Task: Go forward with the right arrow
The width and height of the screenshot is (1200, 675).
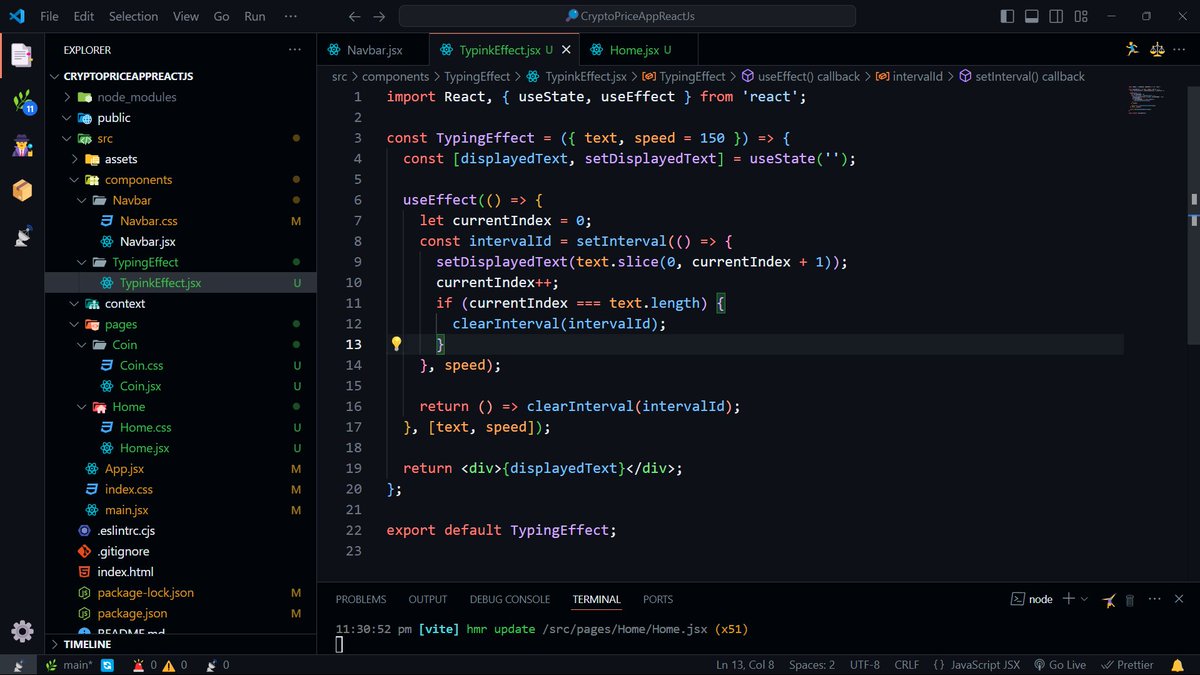Action: click(x=379, y=16)
